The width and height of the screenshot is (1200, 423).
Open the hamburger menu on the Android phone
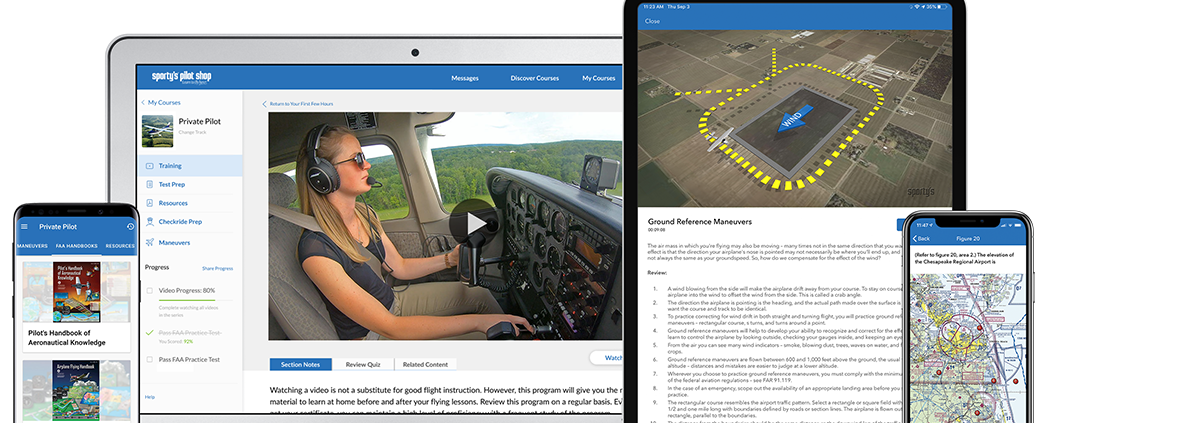point(25,226)
